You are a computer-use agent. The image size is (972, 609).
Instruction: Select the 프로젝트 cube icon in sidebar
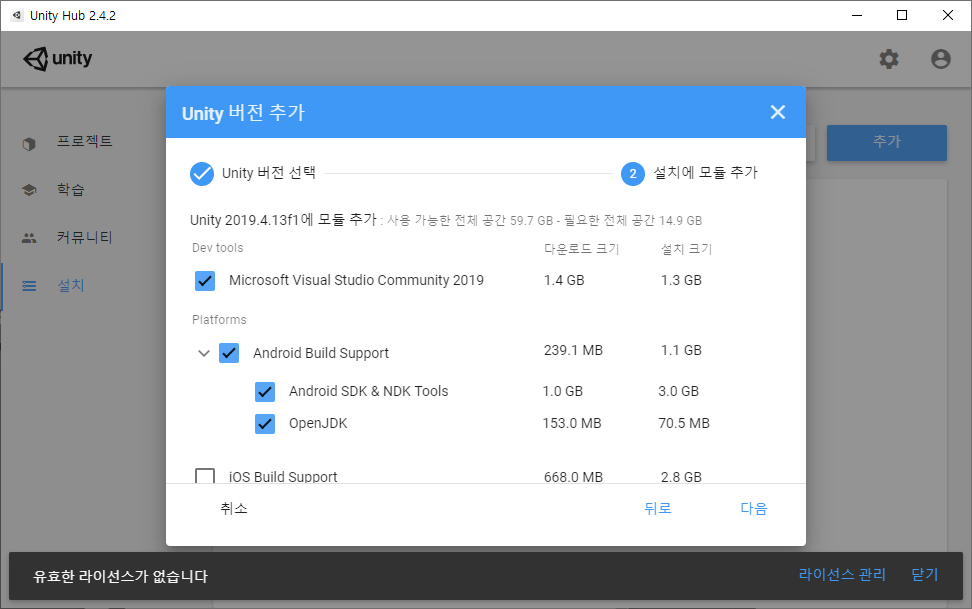29,144
